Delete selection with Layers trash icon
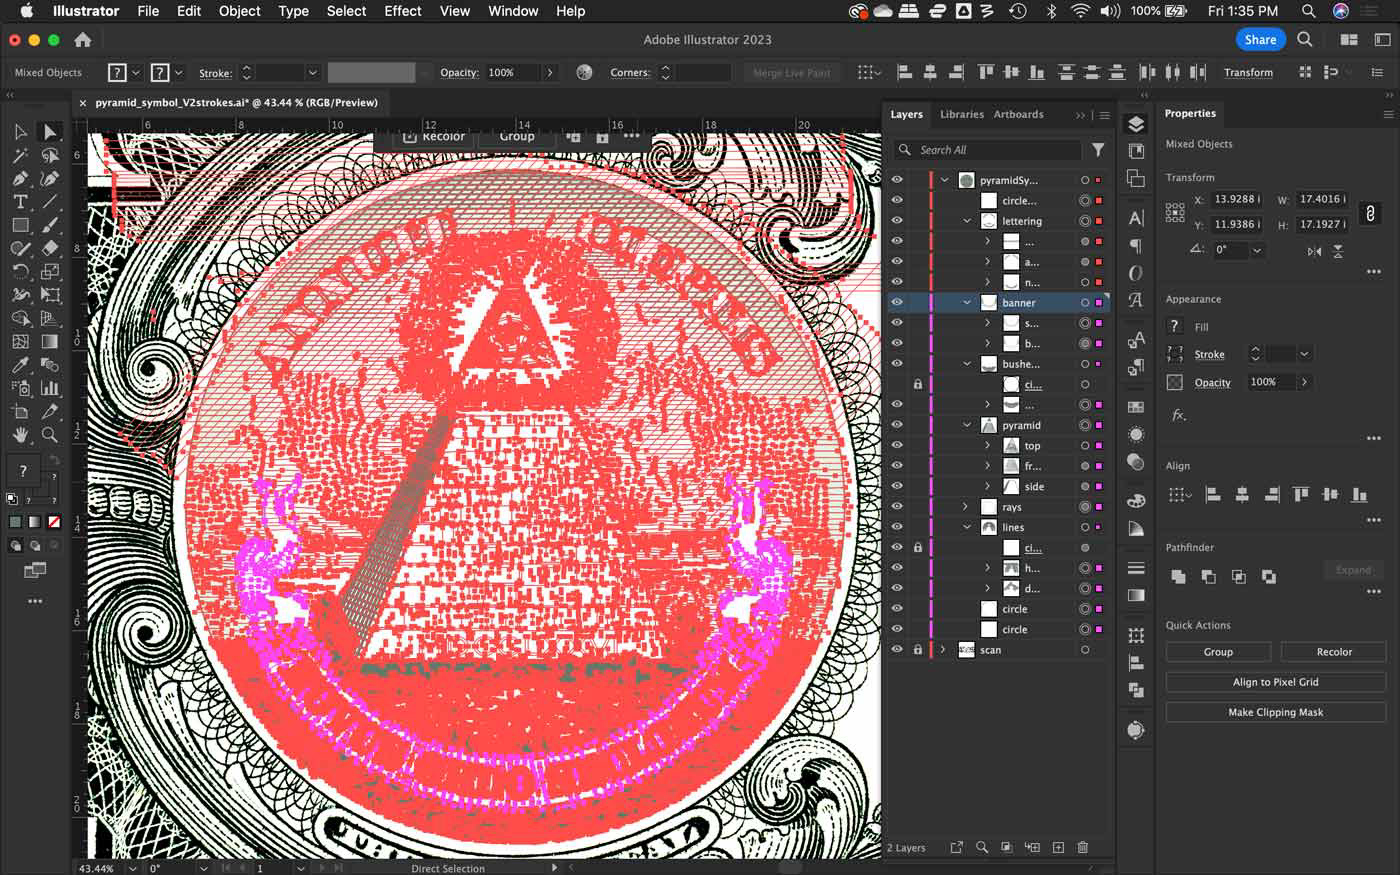This screenshot has width=1400, height=875. 1082,848
